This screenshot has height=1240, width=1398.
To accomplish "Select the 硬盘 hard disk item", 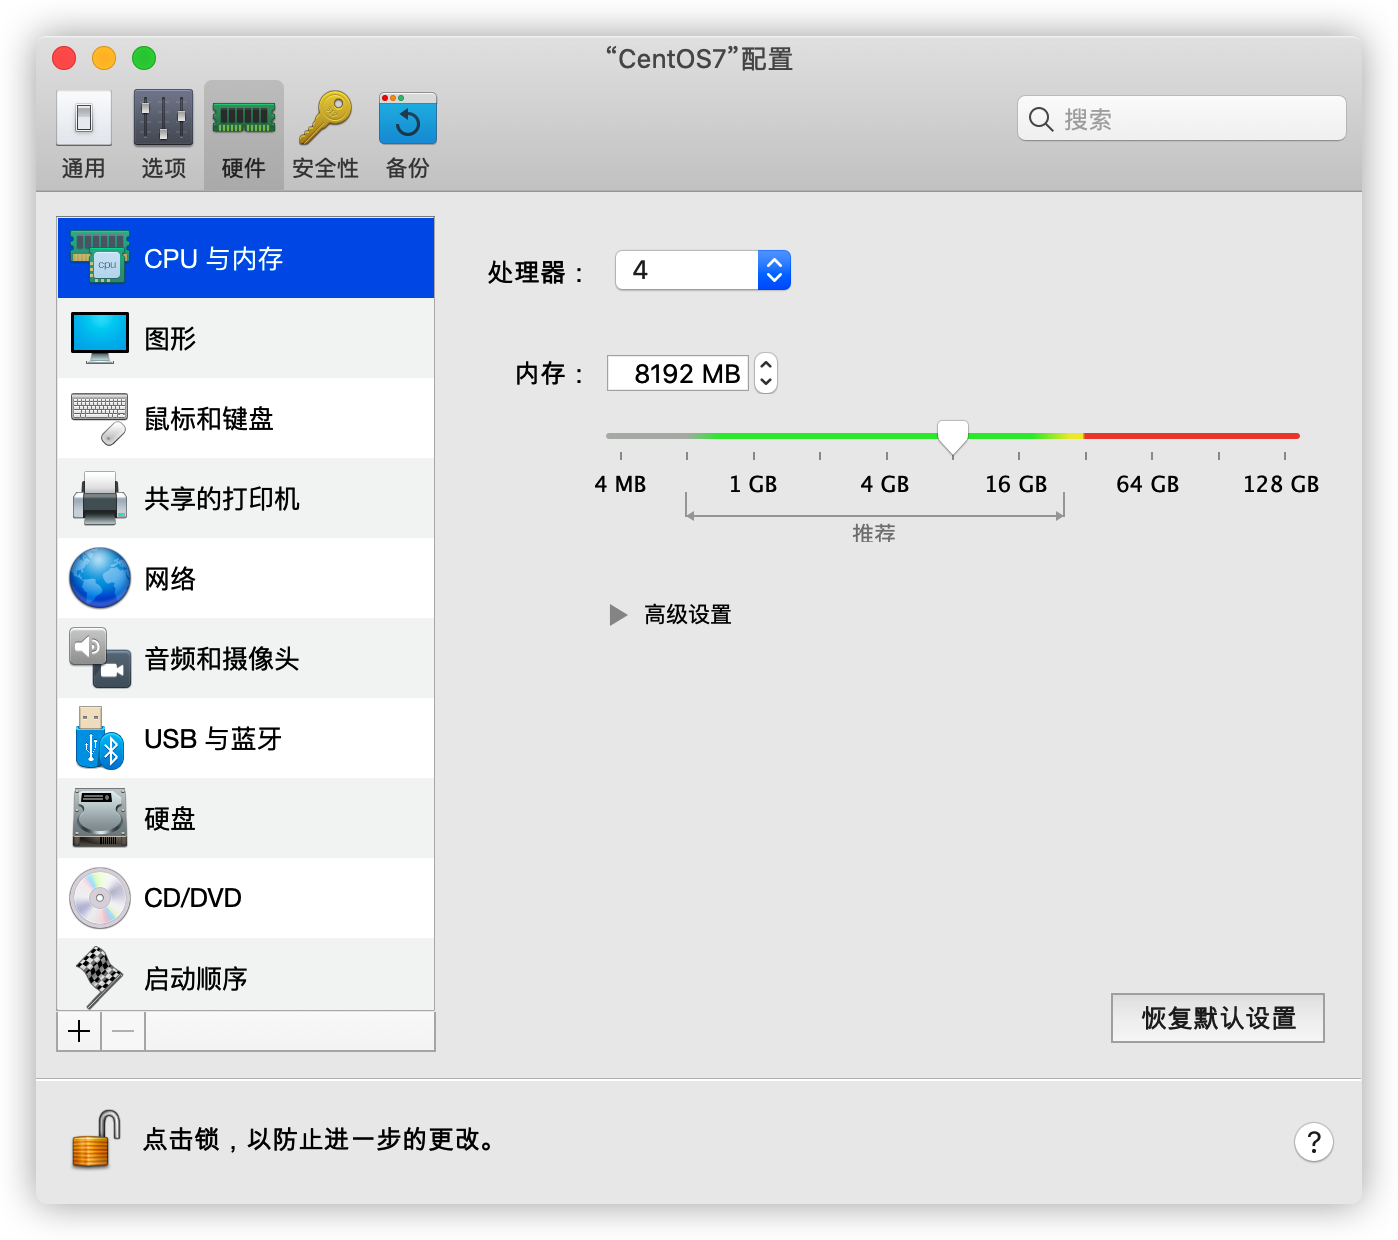I will coord(246,818).
